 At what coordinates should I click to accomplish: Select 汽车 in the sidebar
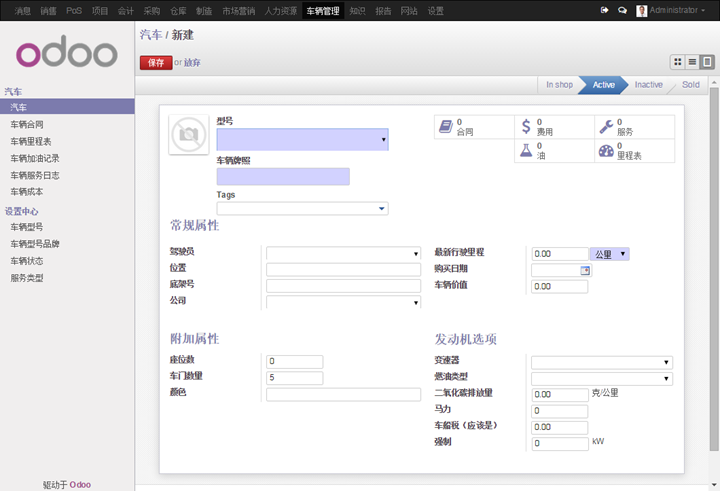click(x=67, y=107)
